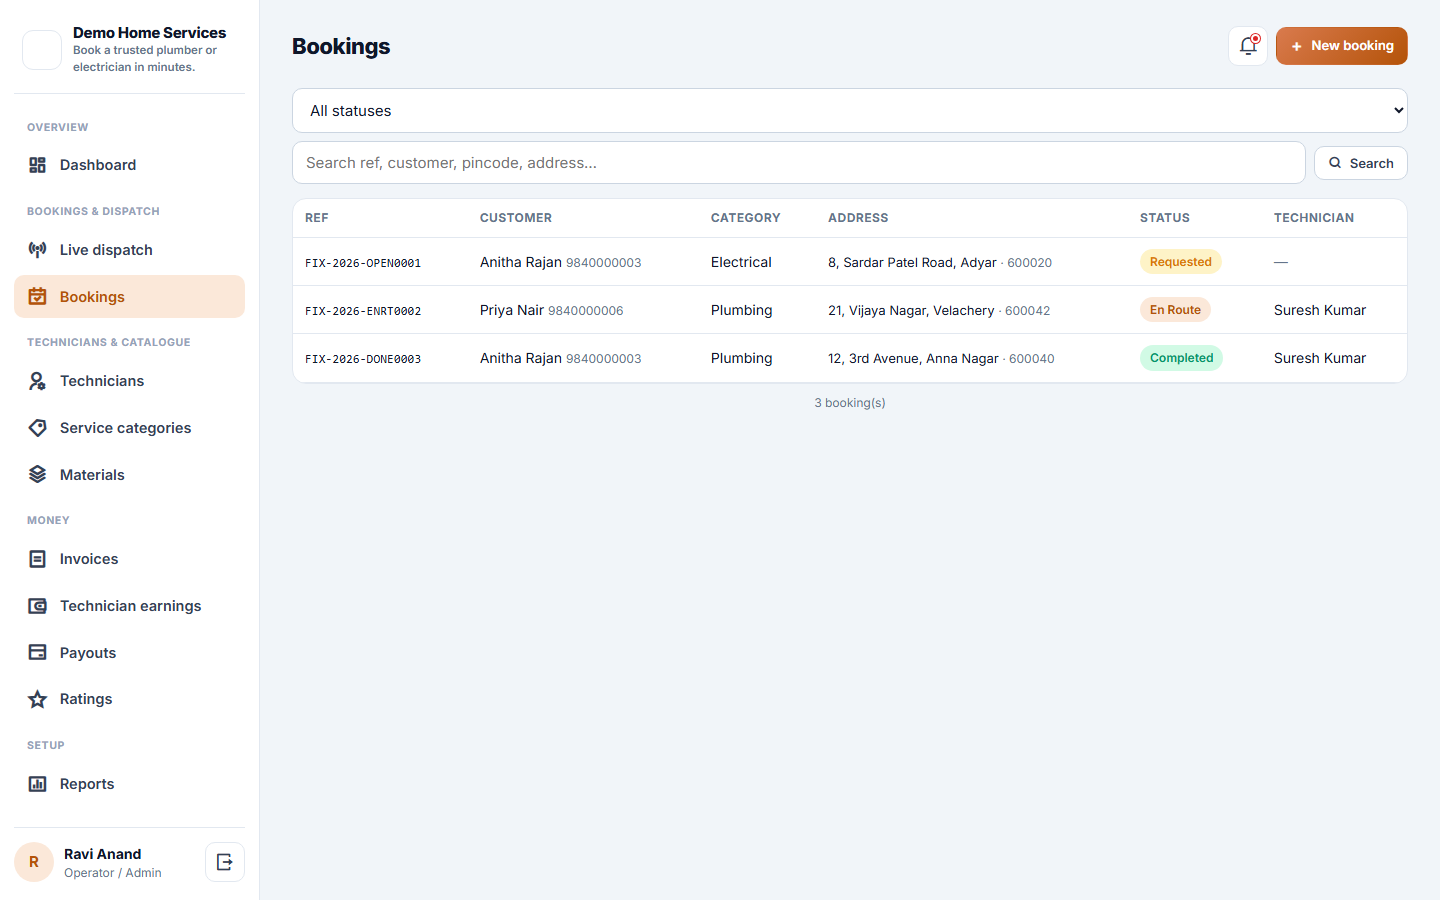1440x900 pixels.
Task: Click Suresh Kumar in the En Route row
Action: coord(1320,310)
